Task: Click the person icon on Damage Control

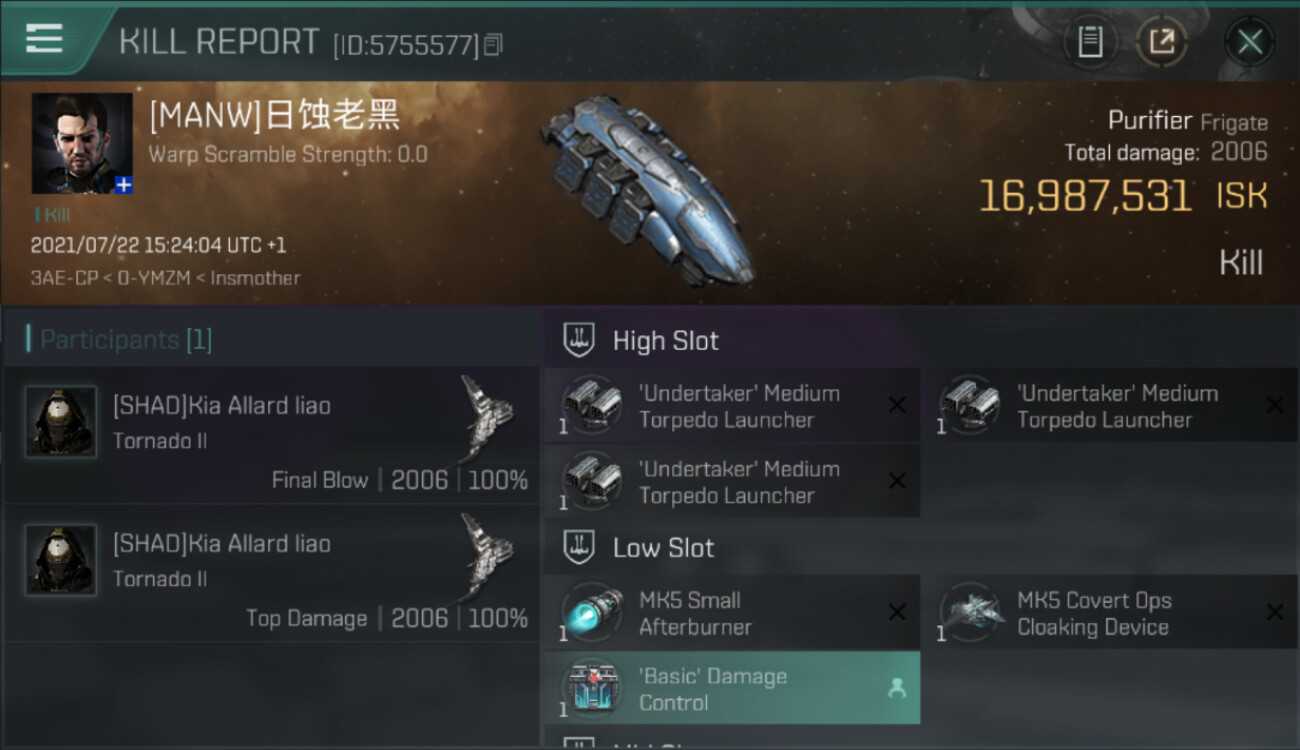Action: (897, 689)
